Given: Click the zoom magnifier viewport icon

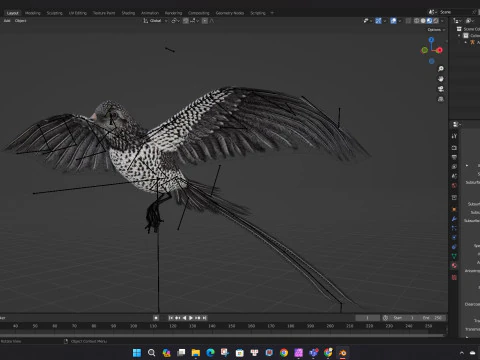Looking at the screenshot, I should pos(441,69).
